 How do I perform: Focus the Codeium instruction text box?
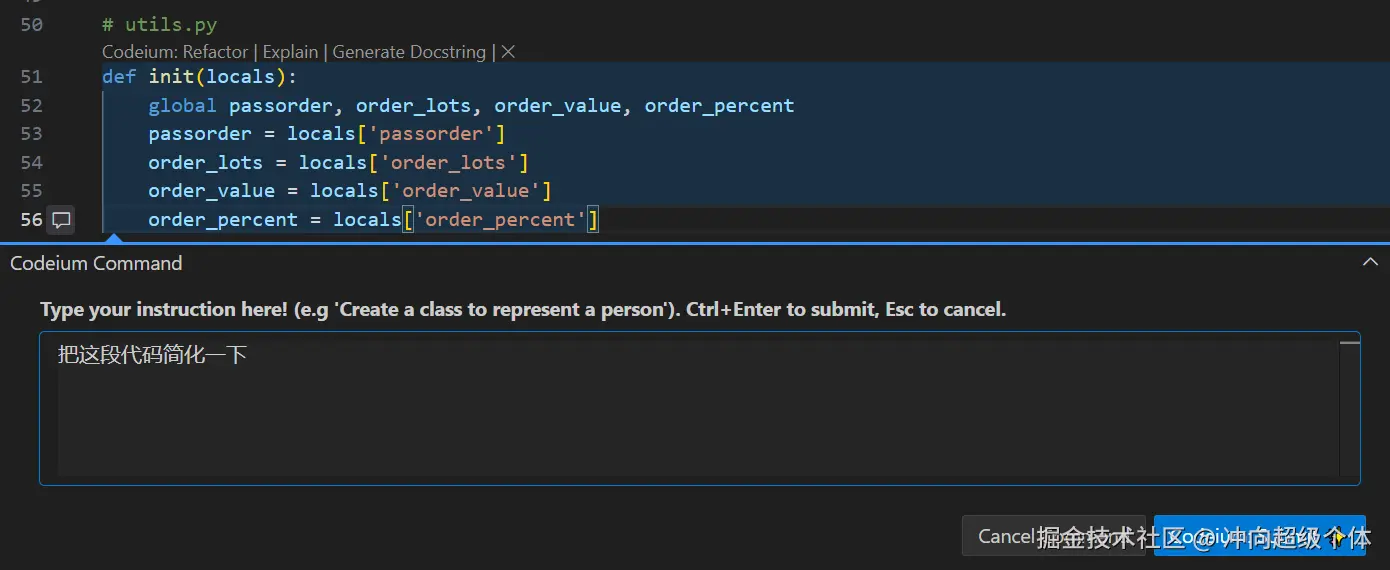(690, 408)
